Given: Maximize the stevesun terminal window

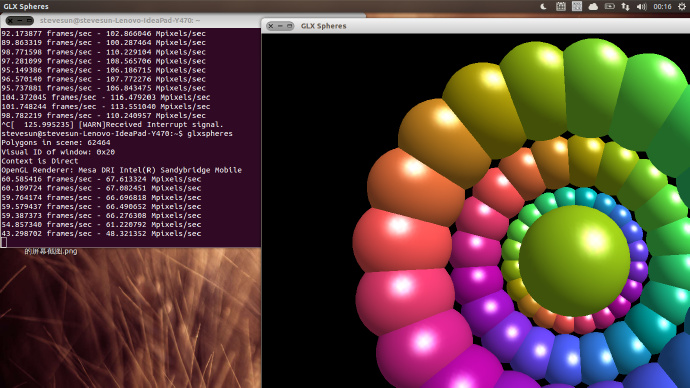Looking at the screenshot, I should point(29,21).
